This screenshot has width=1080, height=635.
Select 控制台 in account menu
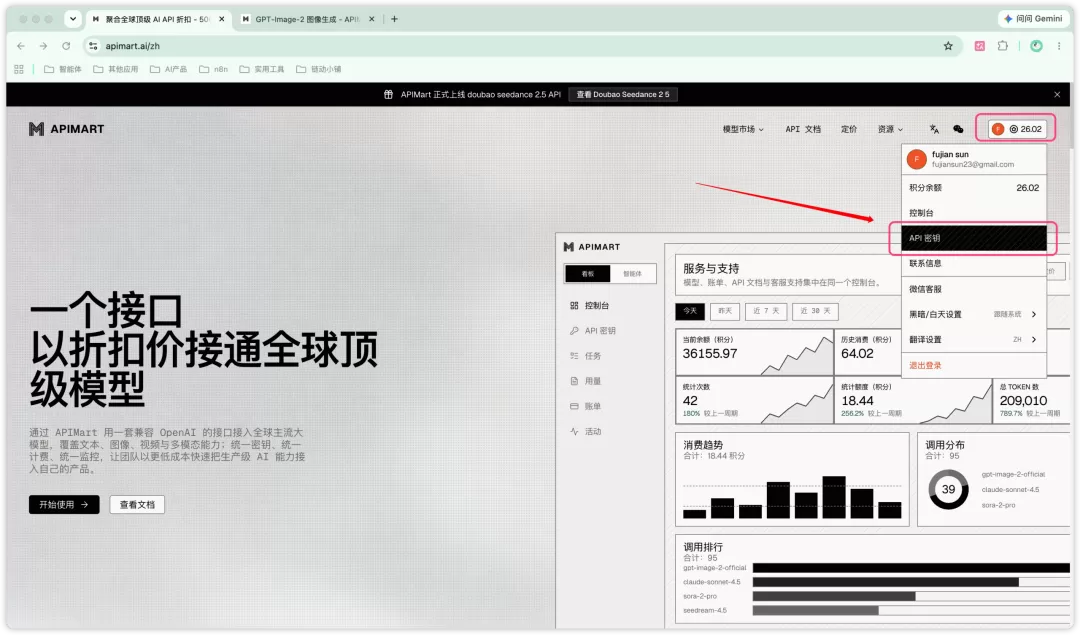[974, 213]
